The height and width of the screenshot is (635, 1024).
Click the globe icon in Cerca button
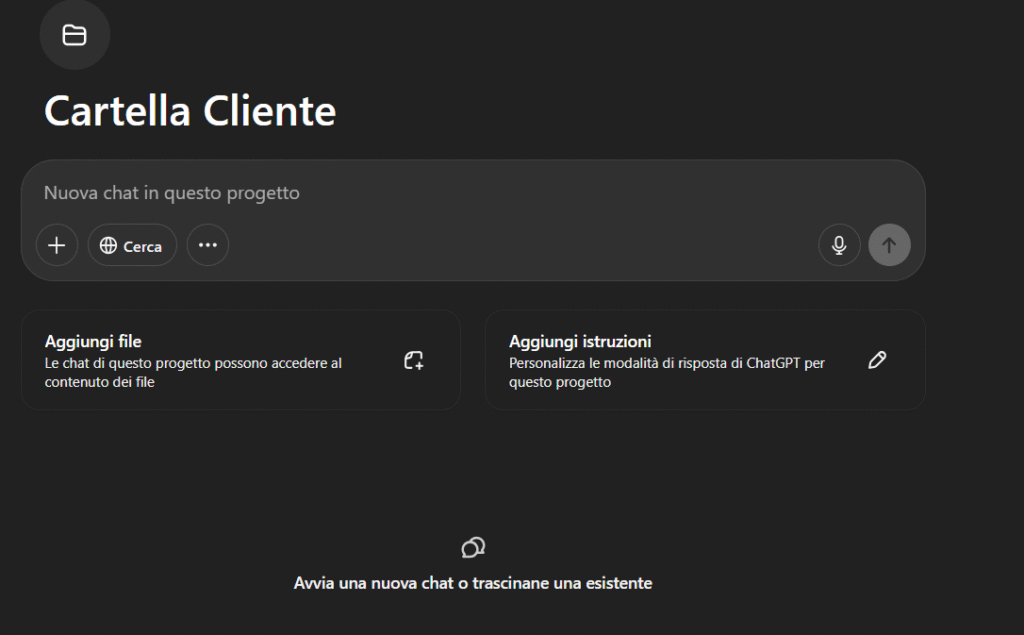click(108, 246)
